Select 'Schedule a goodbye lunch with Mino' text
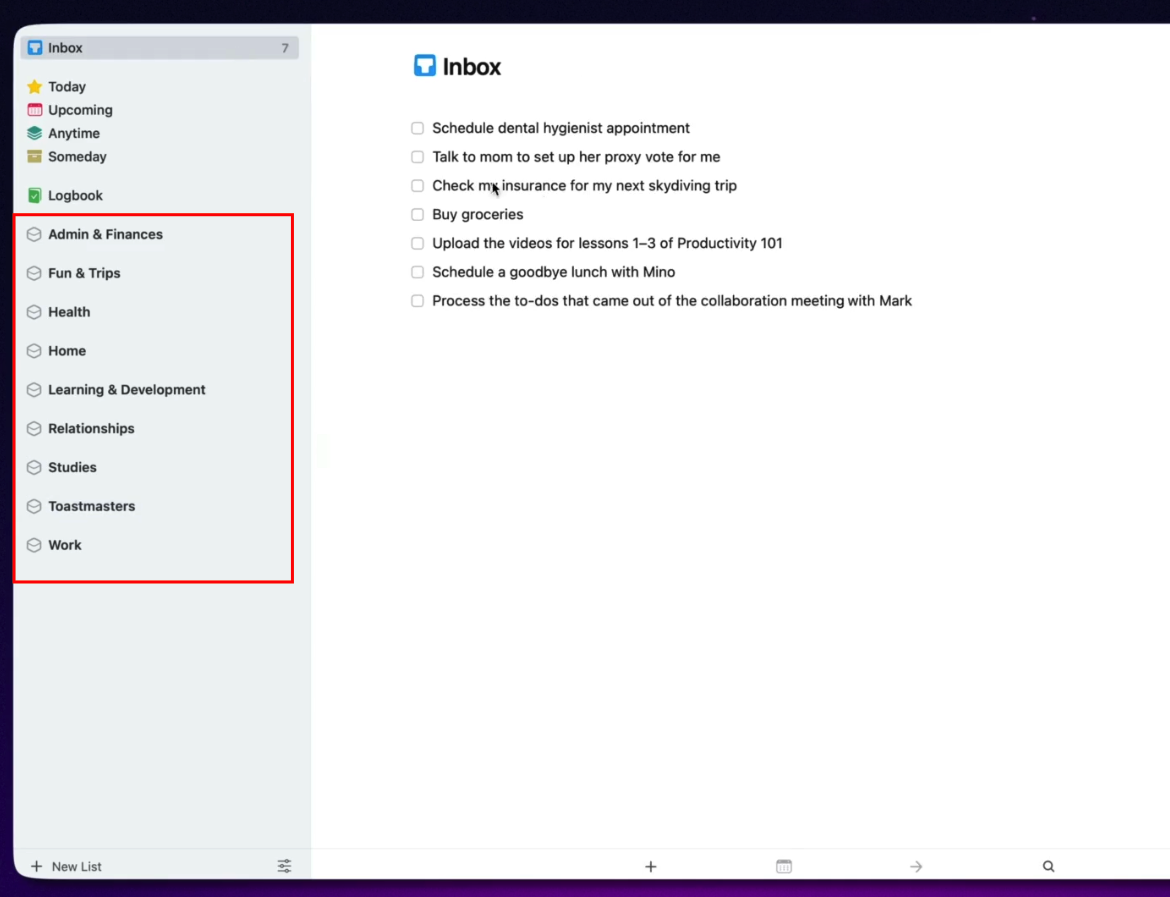This screenshot has height=897, width=1170. pyautogui.click(x=554, y=272)
